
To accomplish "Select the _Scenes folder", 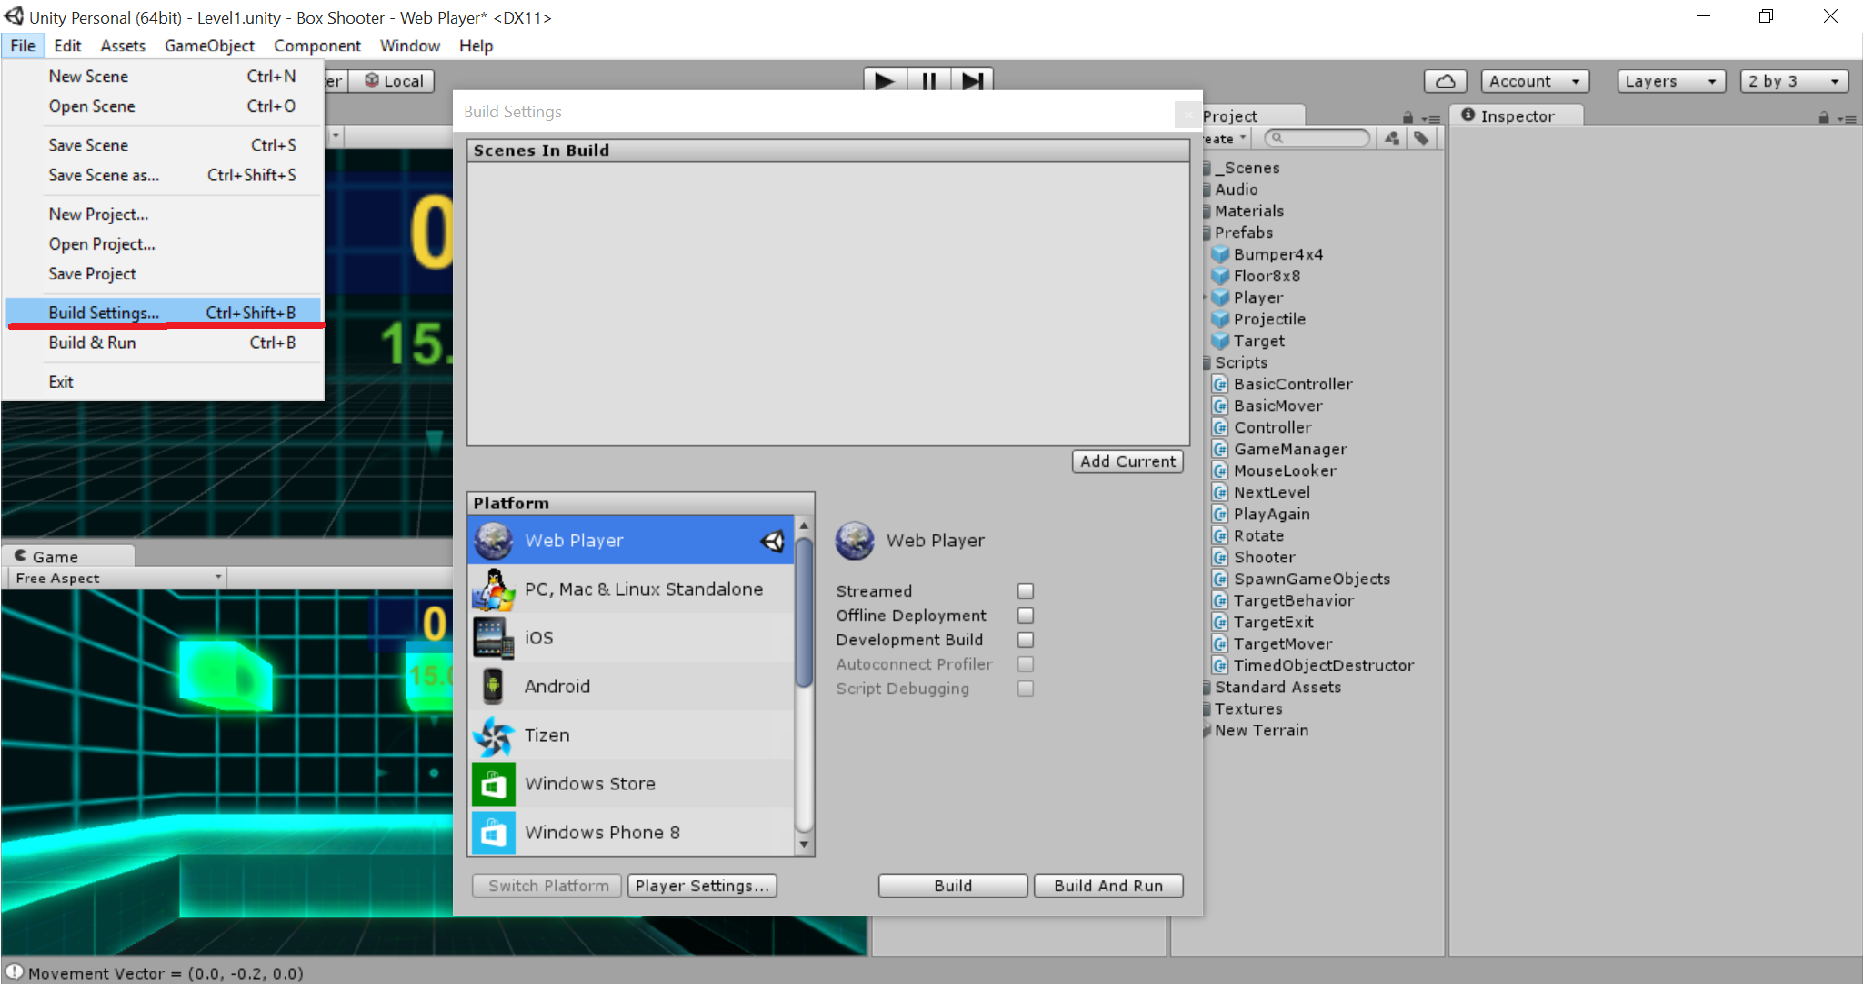I will (x=1245, y=168).
